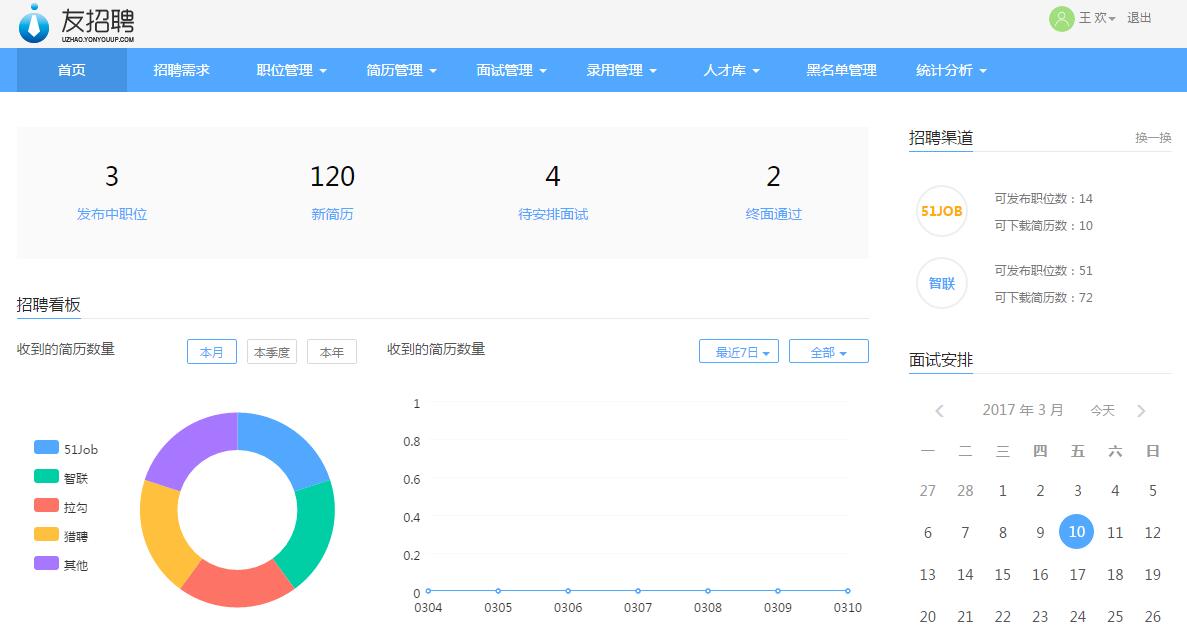Image resolution: width=1187 pixels, height=631 pixels.
Task: Click 可发布职位数：14 text
Action: pyautogui.click(x=1043, y=199)
